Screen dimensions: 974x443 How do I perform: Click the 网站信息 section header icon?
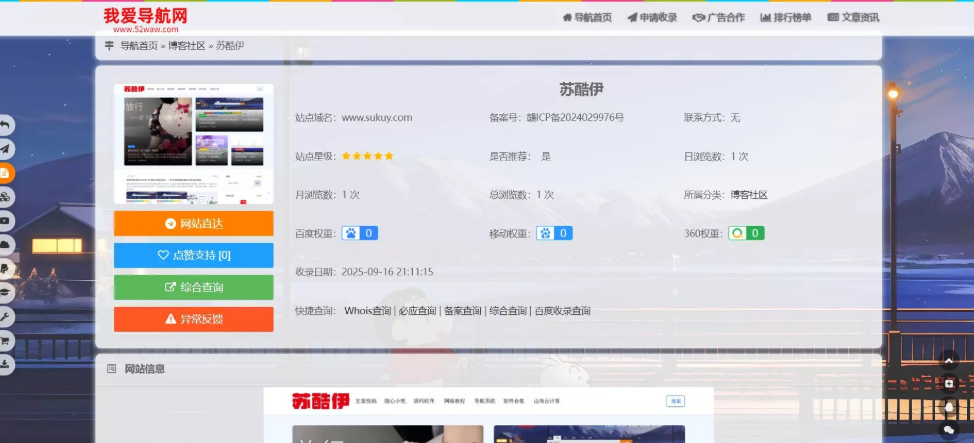pos(112,368)
